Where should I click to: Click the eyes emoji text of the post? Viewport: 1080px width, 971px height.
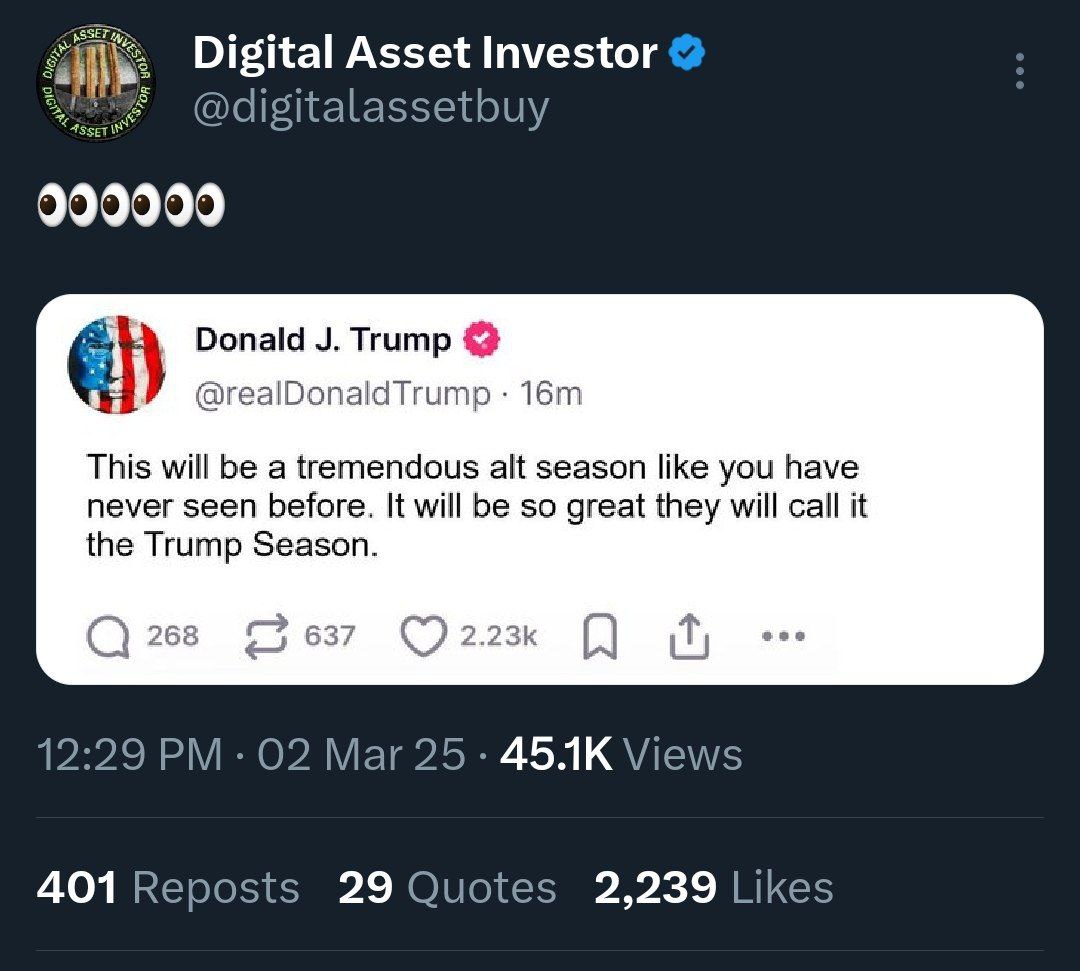tap(130, 207)
